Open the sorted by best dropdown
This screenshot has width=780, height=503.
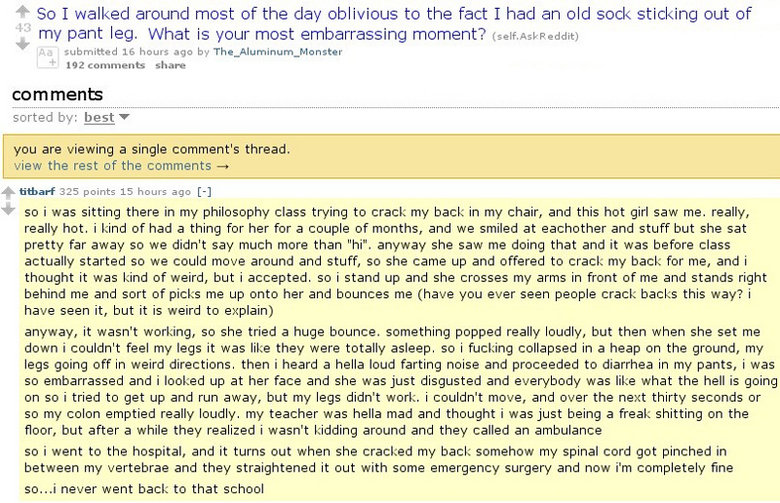(x=99, y=117)
